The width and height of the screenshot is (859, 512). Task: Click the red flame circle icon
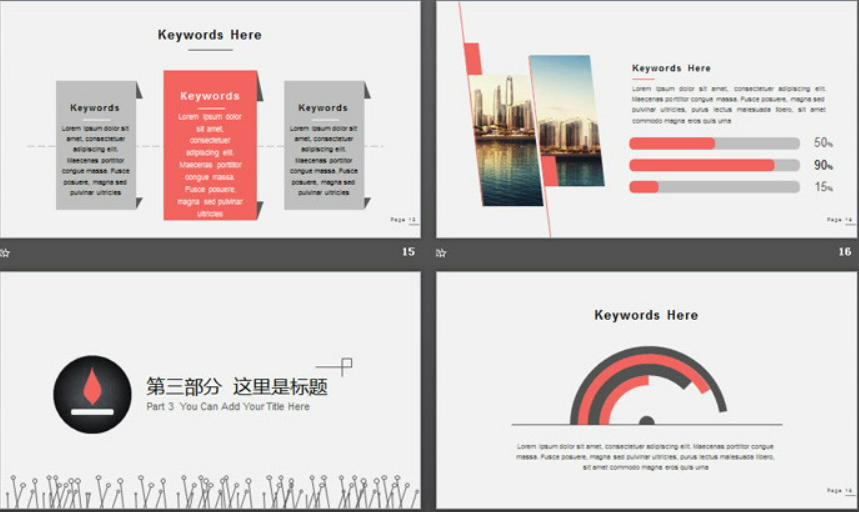point(92,394)
